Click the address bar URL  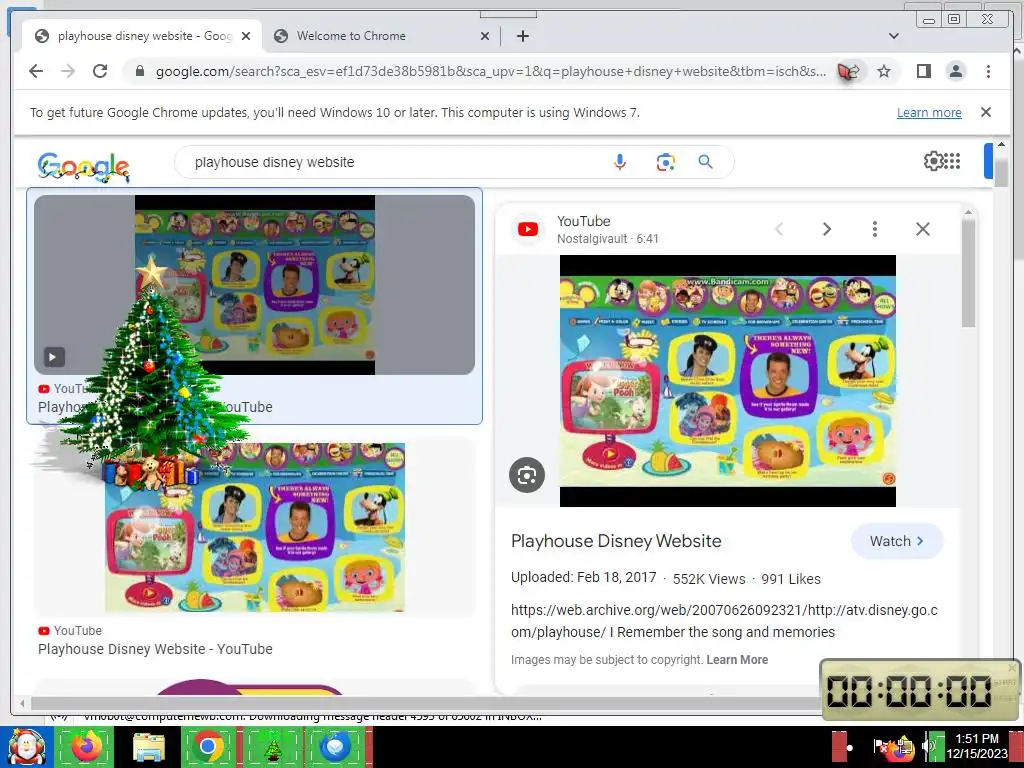click(490, 71)
